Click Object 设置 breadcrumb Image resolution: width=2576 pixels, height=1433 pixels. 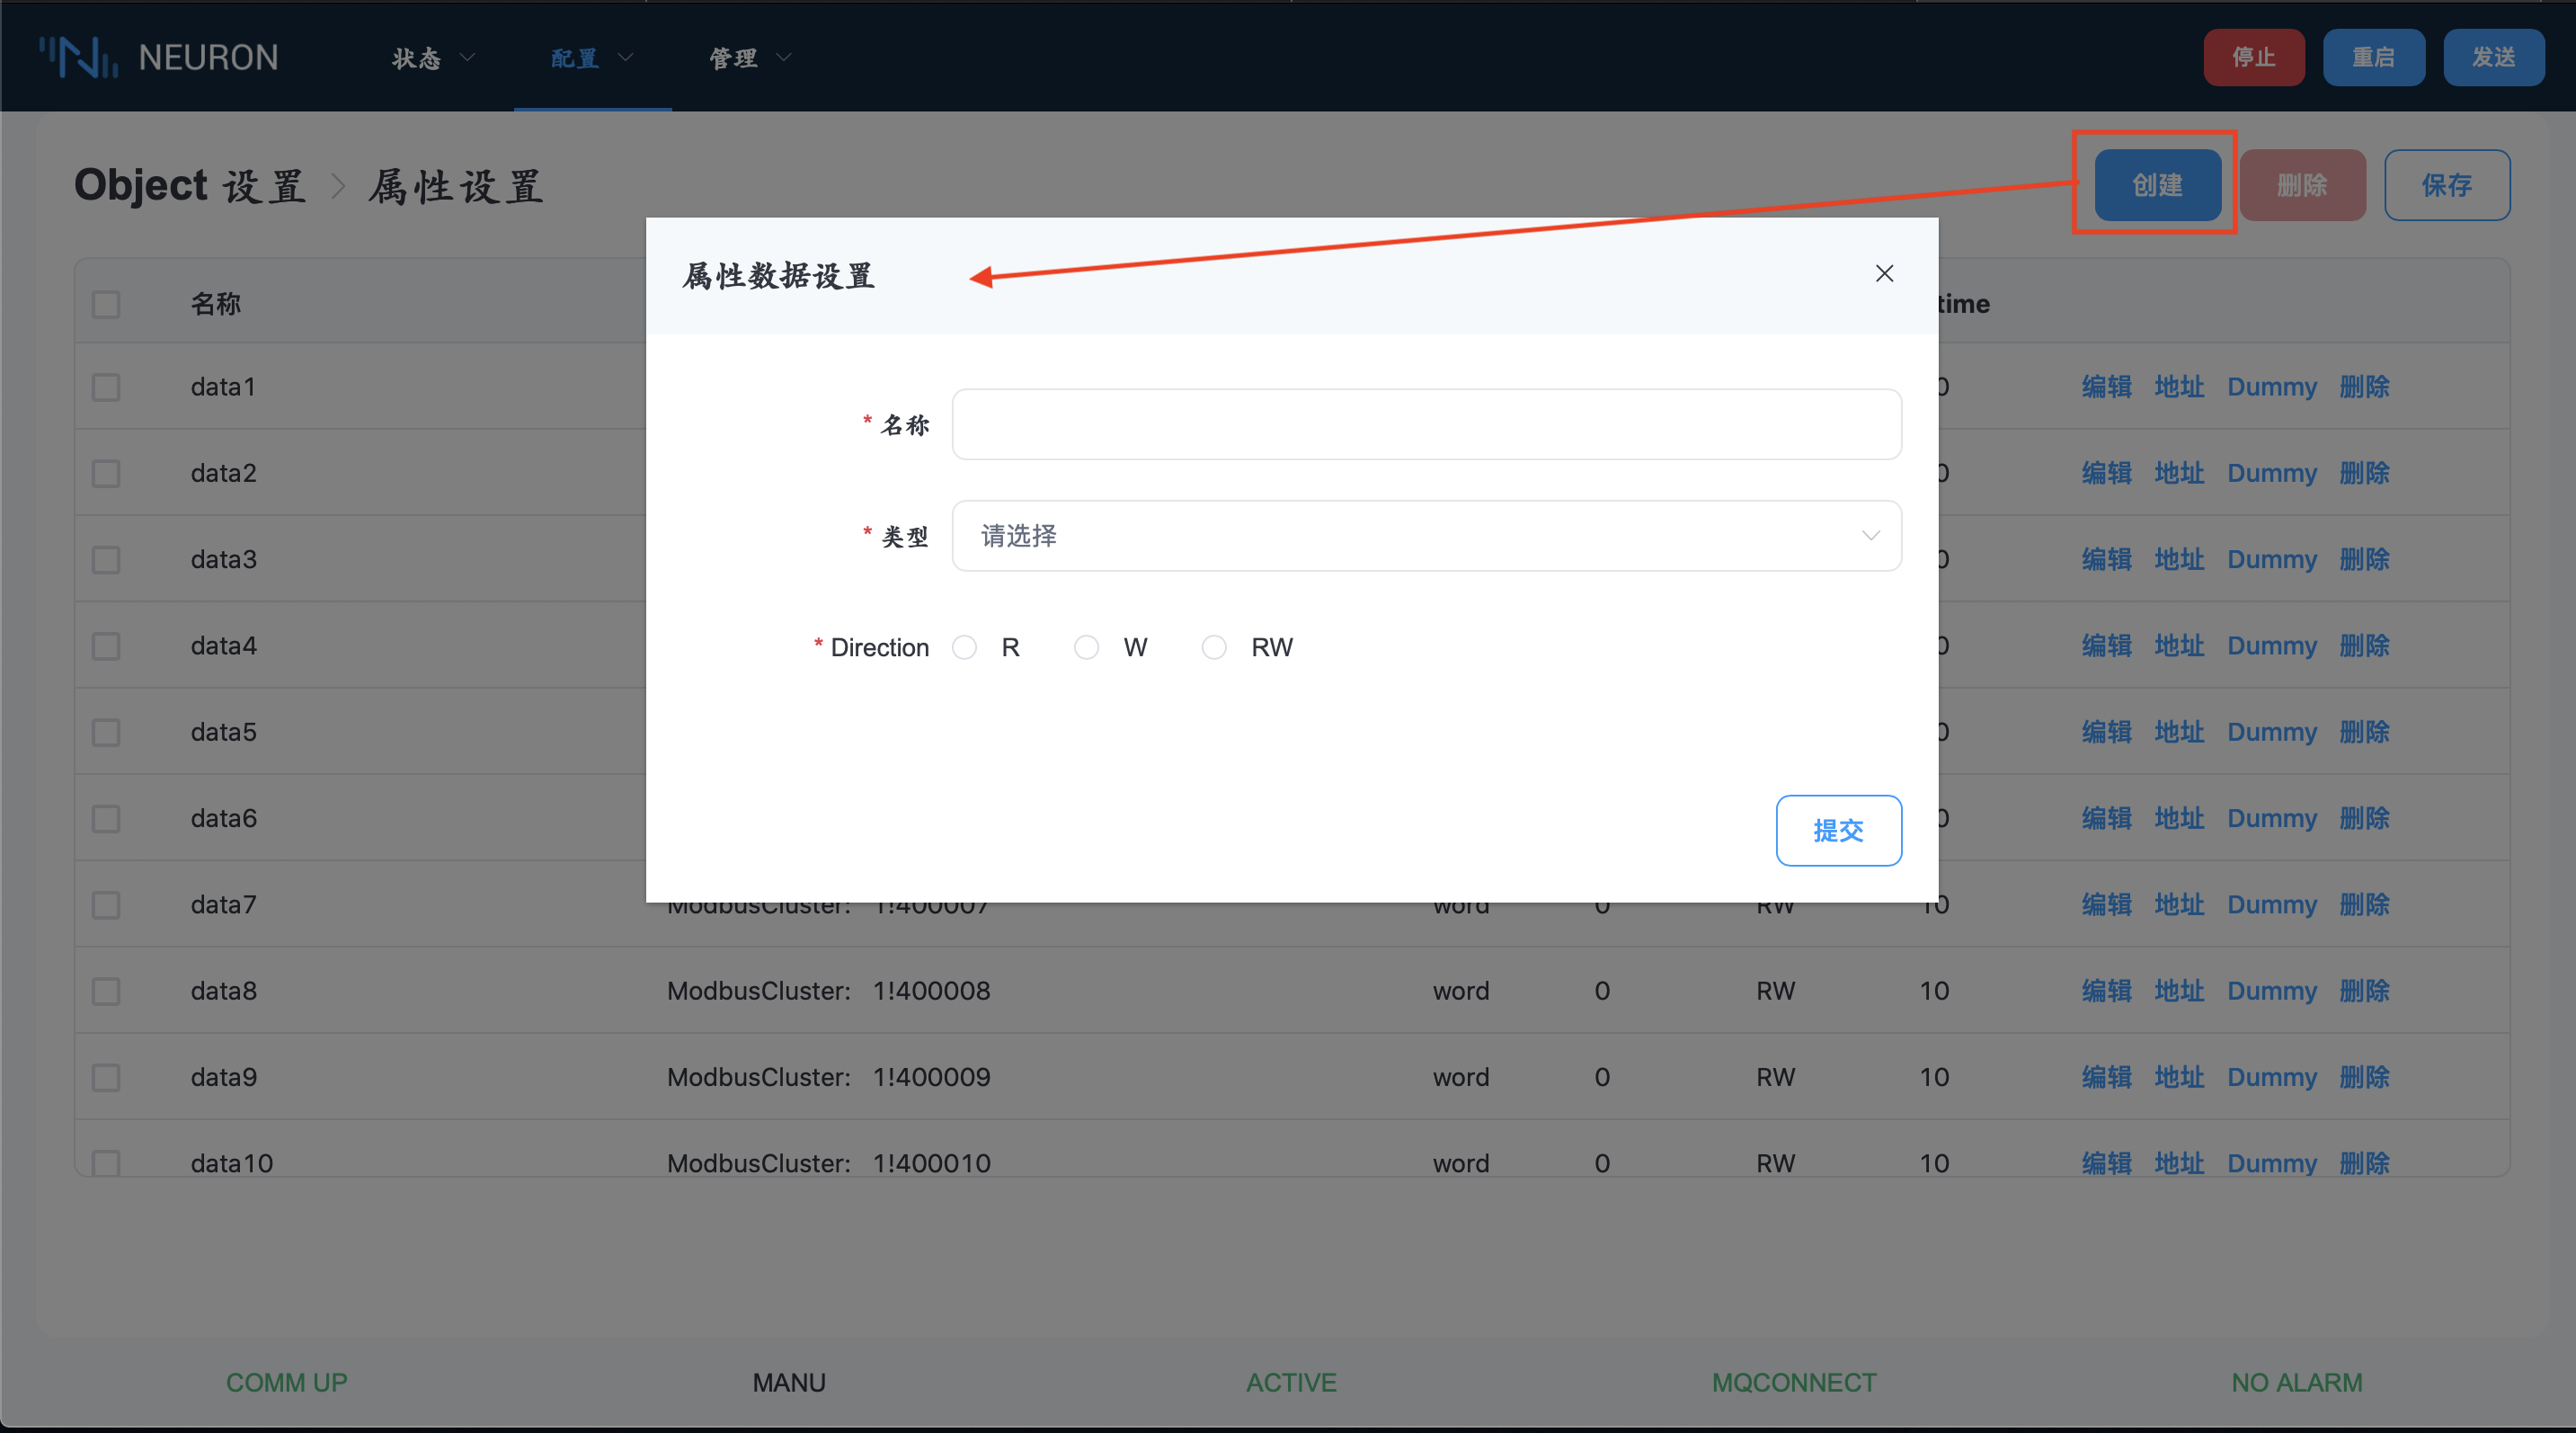190,186
